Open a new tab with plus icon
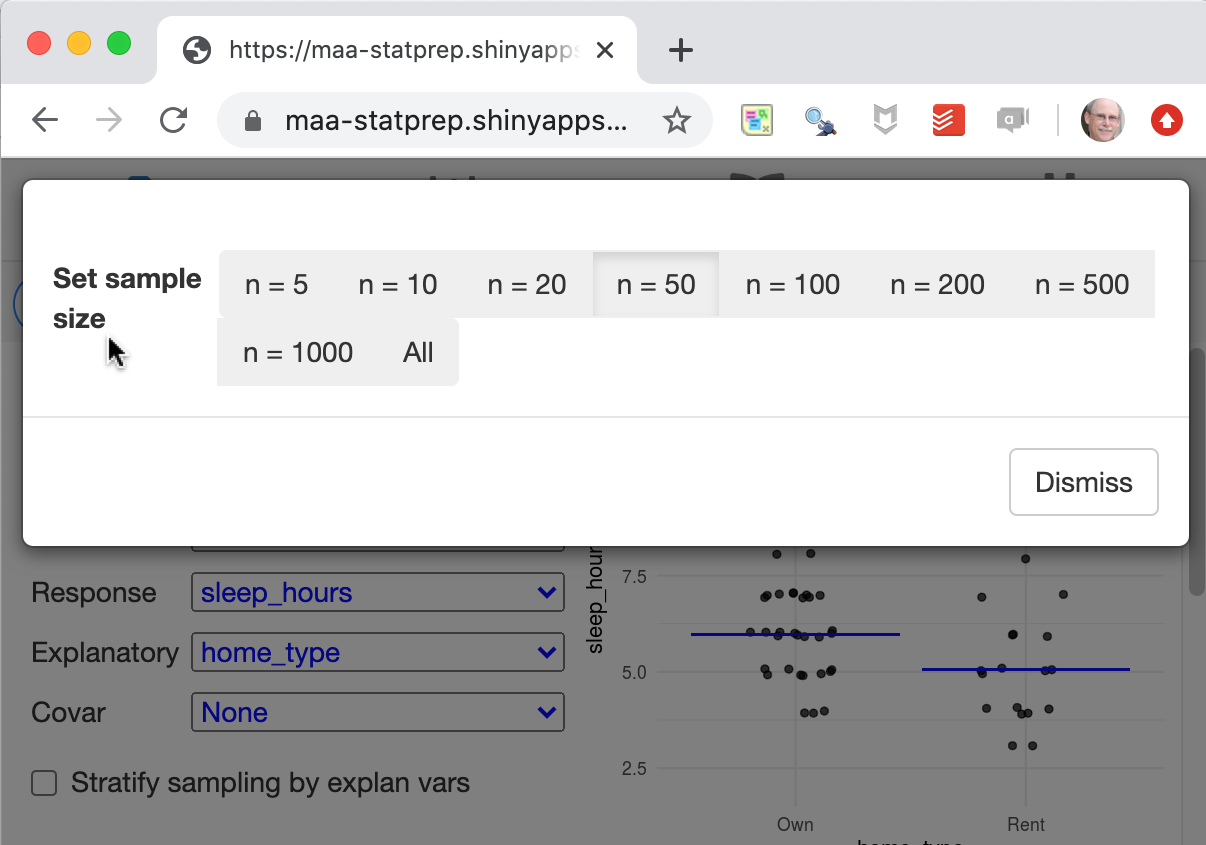 click(680, 50)
